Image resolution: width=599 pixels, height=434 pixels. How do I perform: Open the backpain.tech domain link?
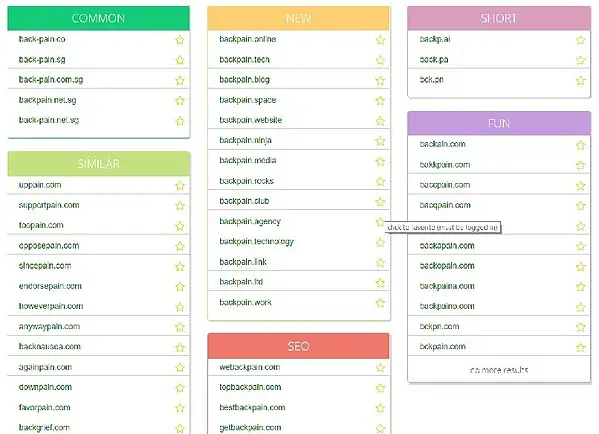[x=244, y=60]
